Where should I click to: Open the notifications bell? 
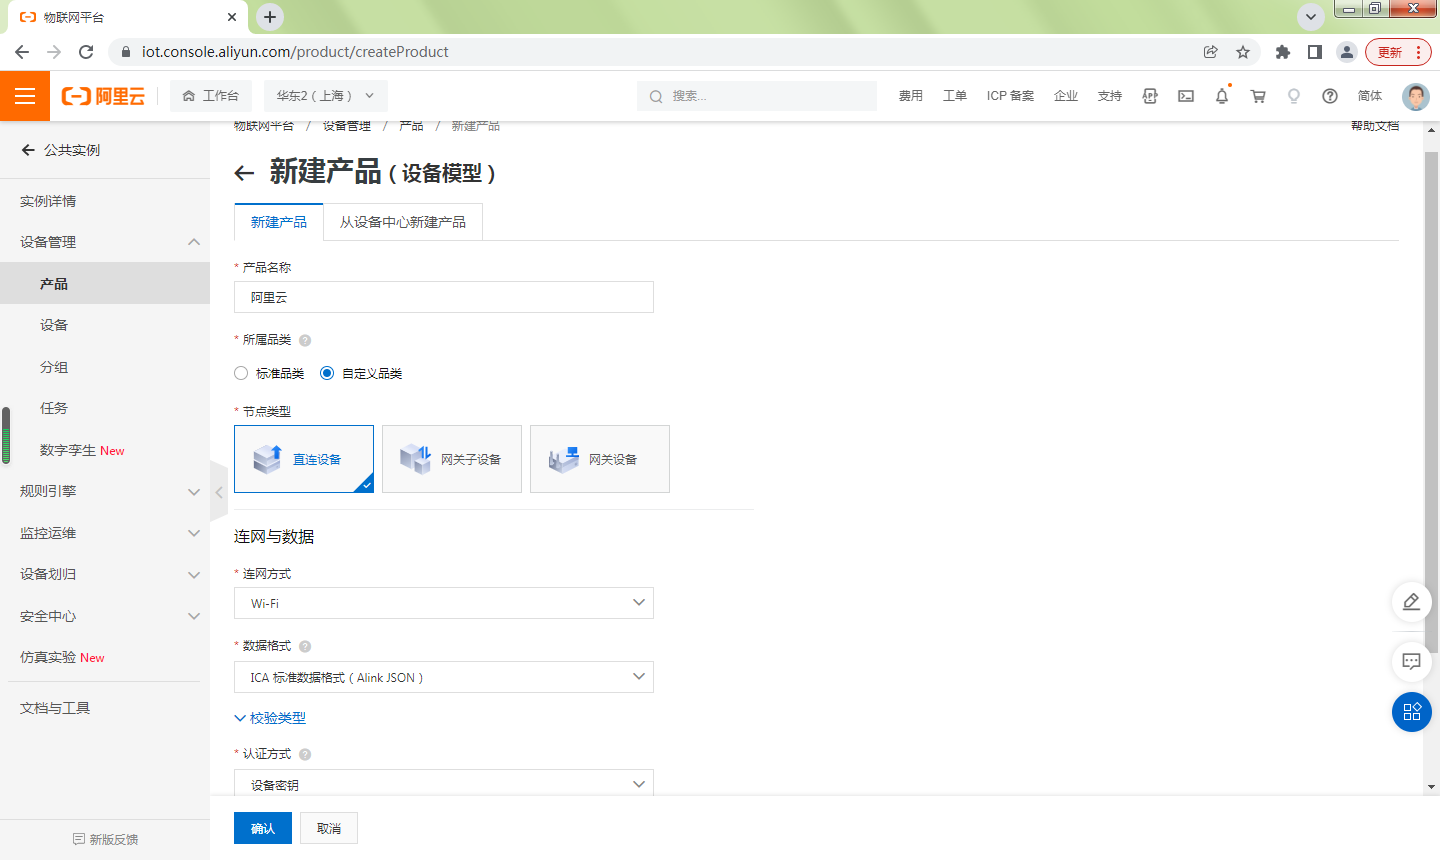[x=1222, y=96]
